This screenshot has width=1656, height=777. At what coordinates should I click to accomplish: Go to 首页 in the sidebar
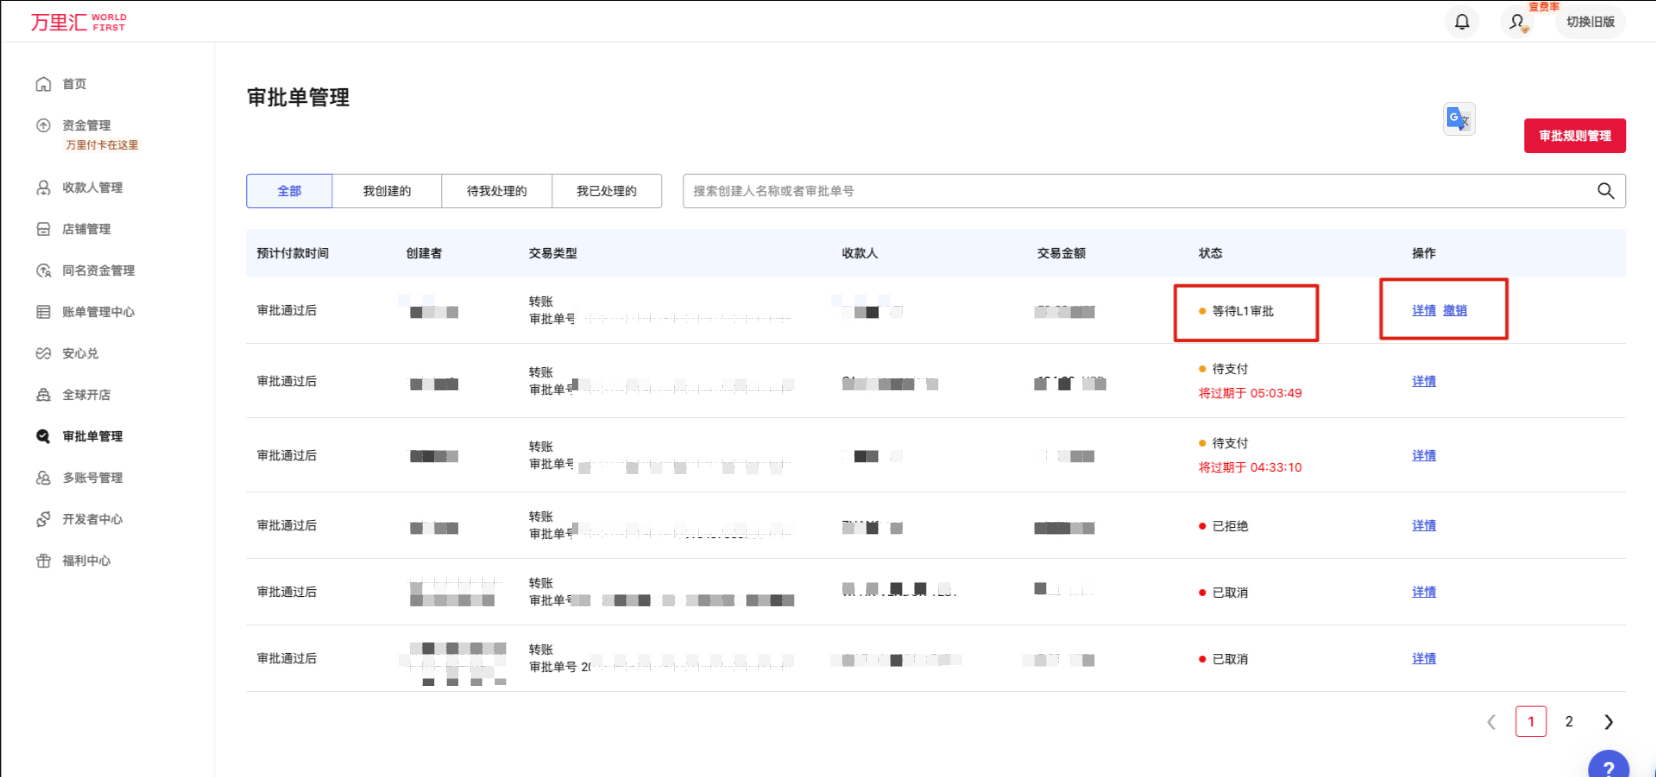point(74,84)
